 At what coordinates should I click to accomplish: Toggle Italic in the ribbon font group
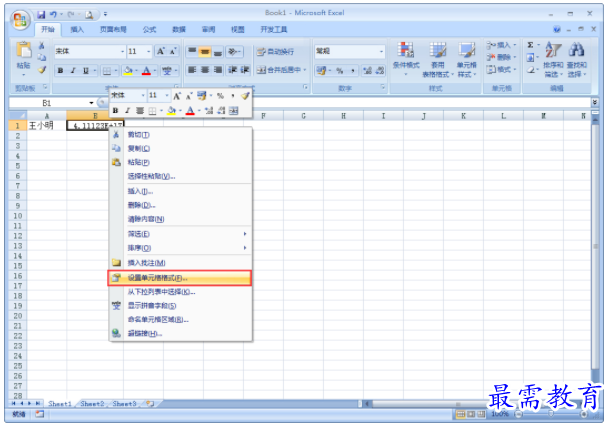pyautogui.click(x=73, y=71)
